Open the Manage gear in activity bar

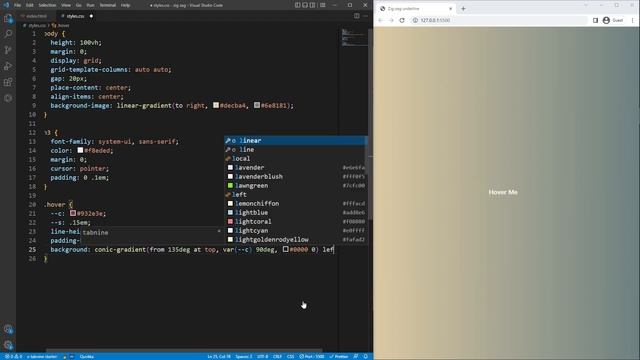click(8, 345)
